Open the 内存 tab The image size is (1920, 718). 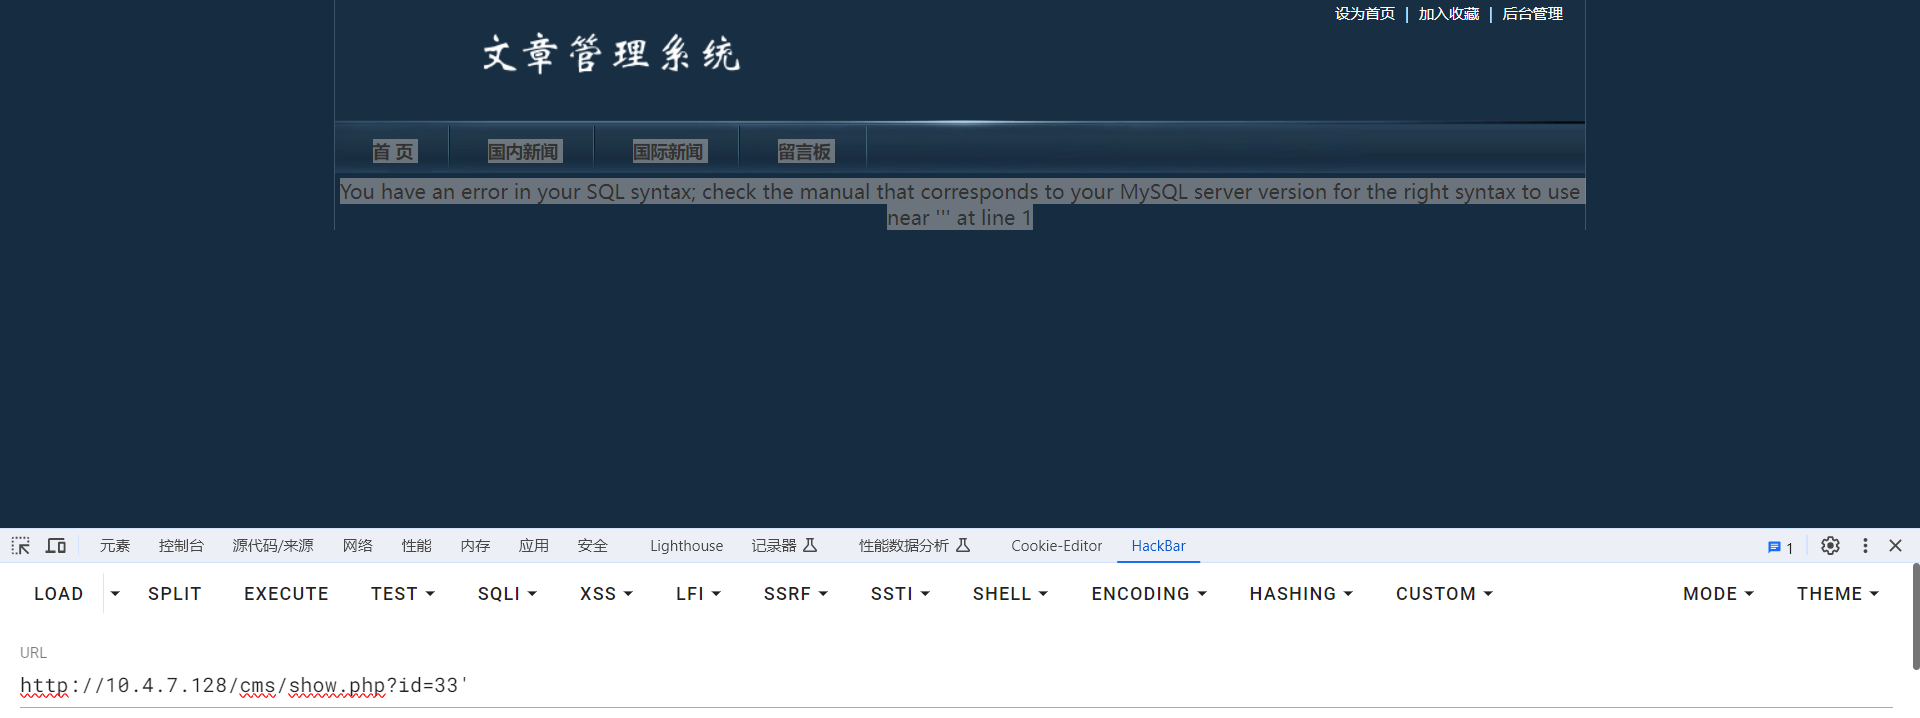coord(476,546)
